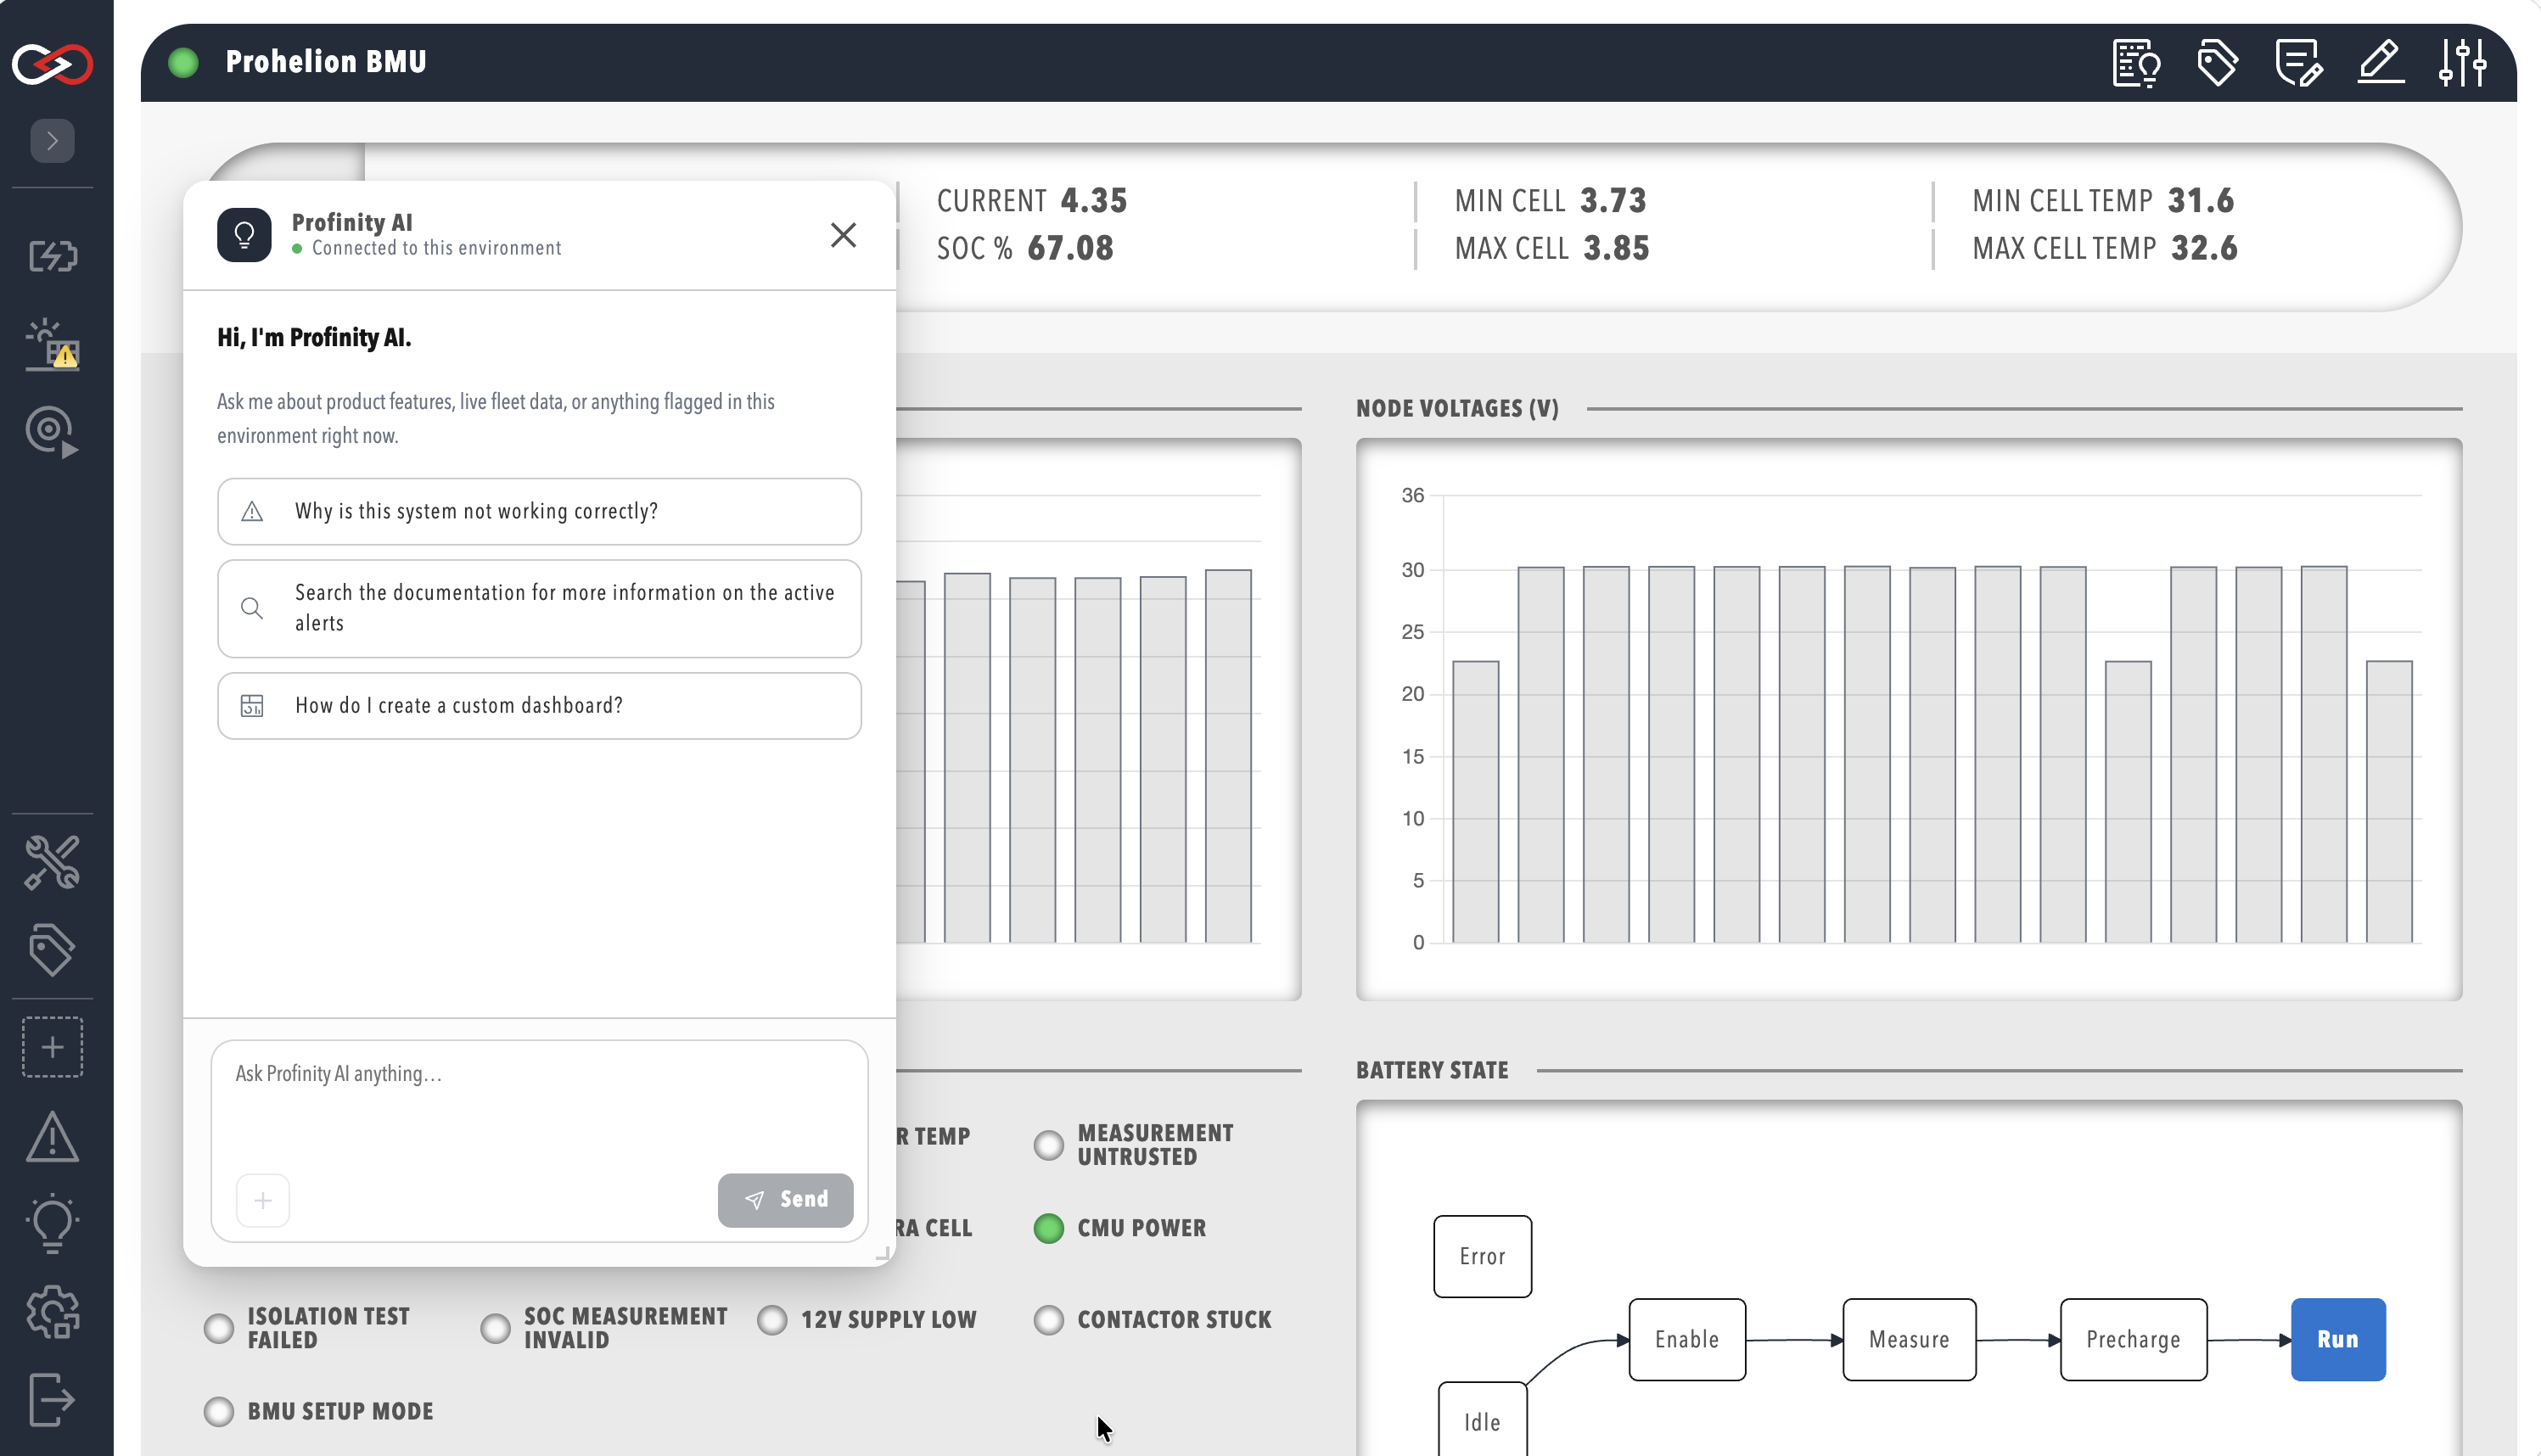The width and height of the screenshot is (2541, 1456).
Task: Select the Idle state box
Action: tap(1482, 1420)
